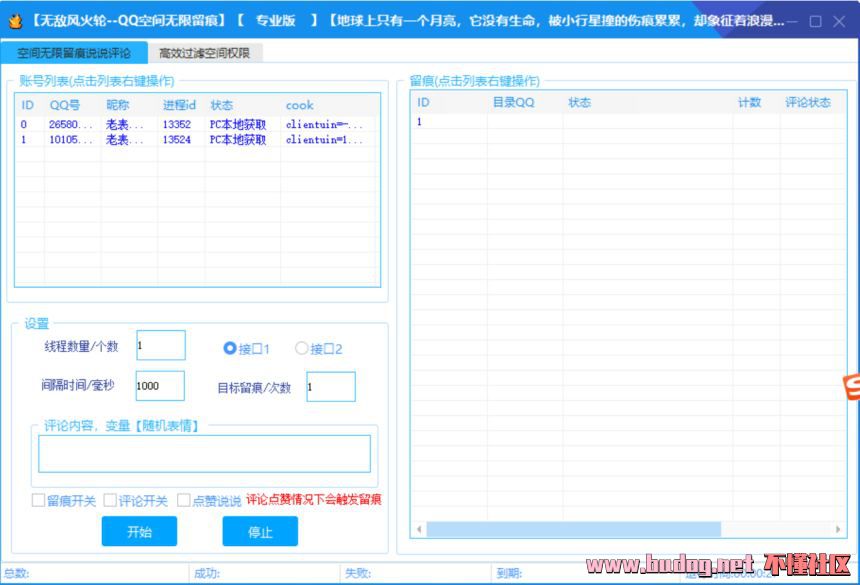860x585 pixels.
Task: Select row 1 in the 留痕 list
Action: click(629, 122)
